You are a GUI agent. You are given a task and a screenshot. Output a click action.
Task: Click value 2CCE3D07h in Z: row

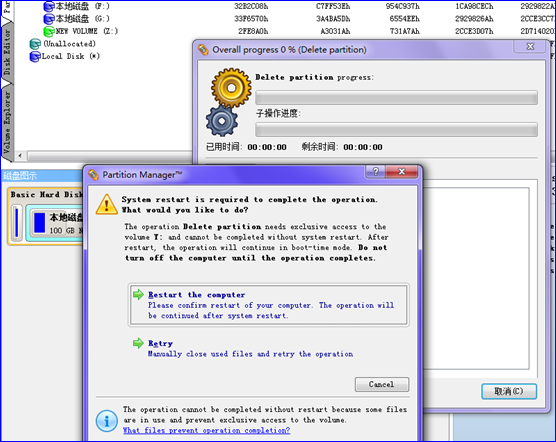pos(474,31)
